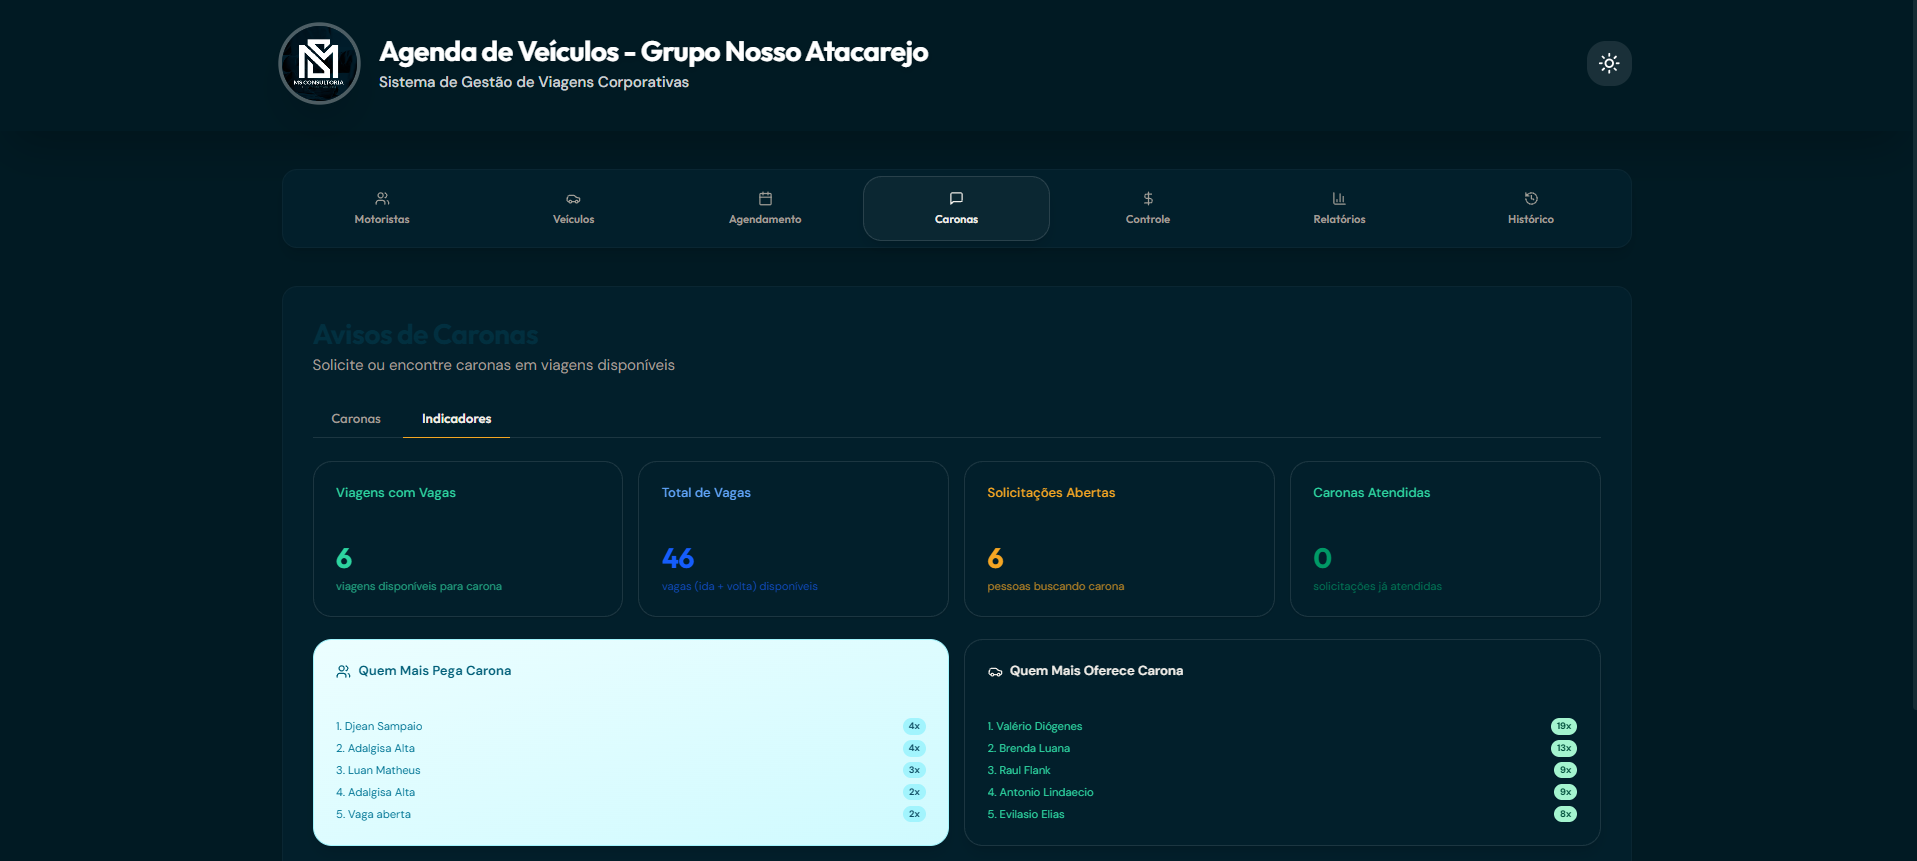The image size is (1917, 861).
Task: Click the '3. Raul Flank' row
Action: (x=1282, y=770)
